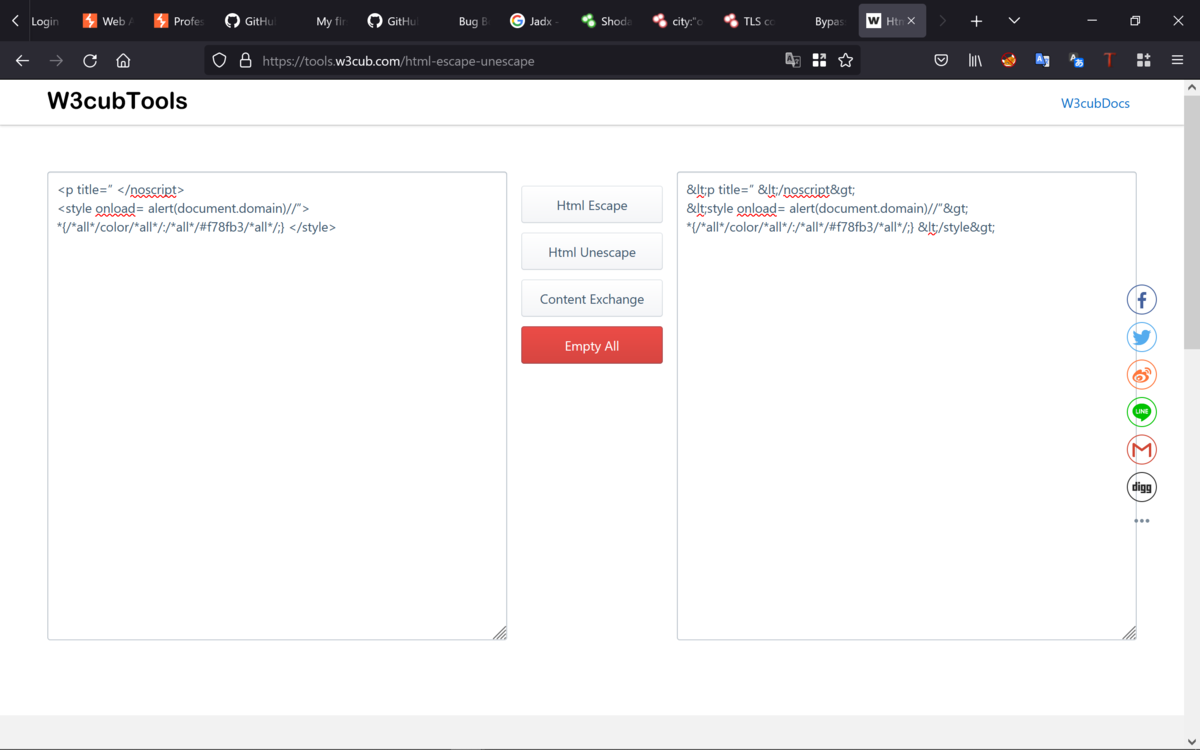Share page on Facebook
This screenshot has height=750, width=1200.
(1142, 300)
